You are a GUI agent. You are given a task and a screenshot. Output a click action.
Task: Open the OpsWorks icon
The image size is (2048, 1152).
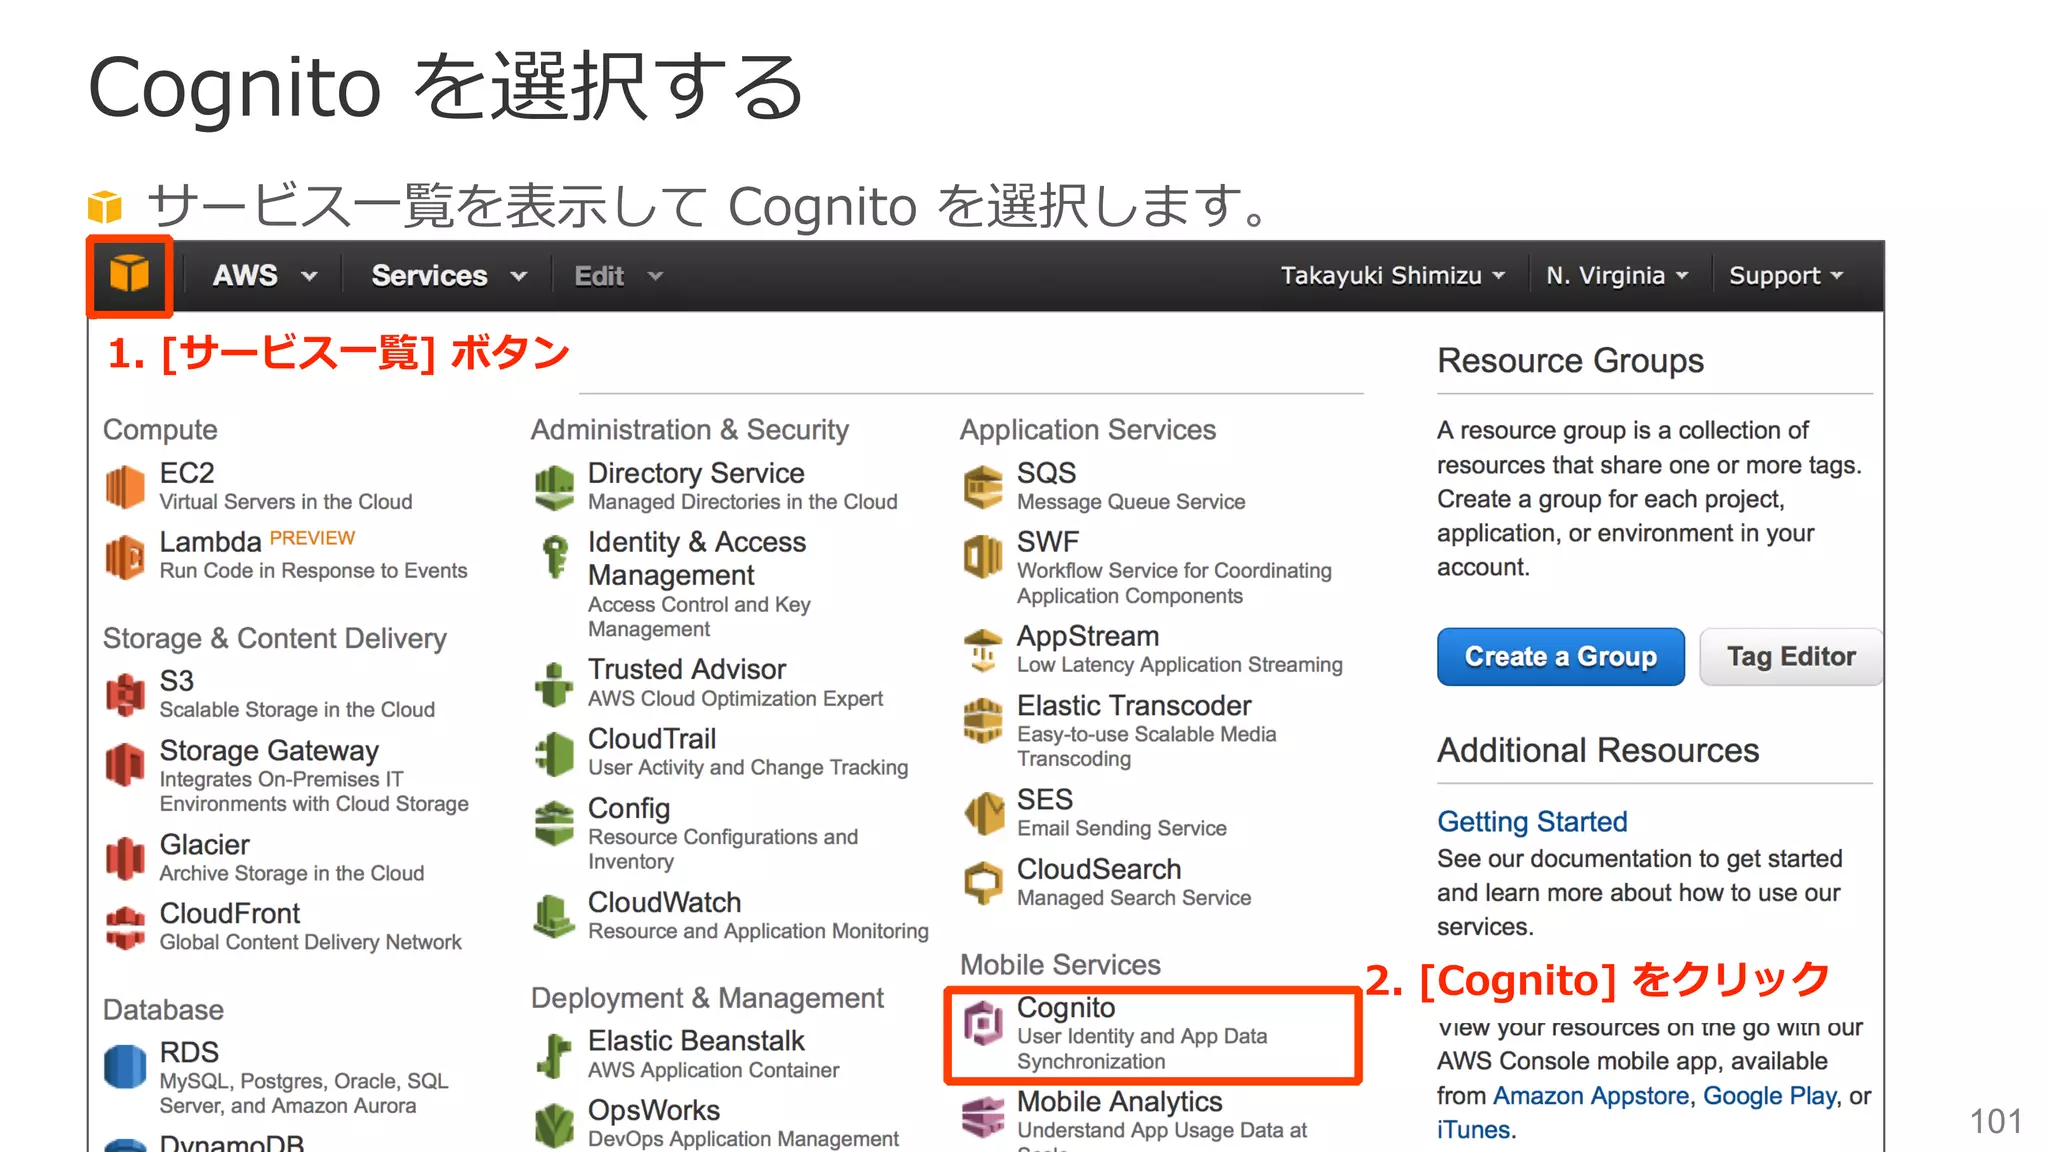[x=554, y=1124]
